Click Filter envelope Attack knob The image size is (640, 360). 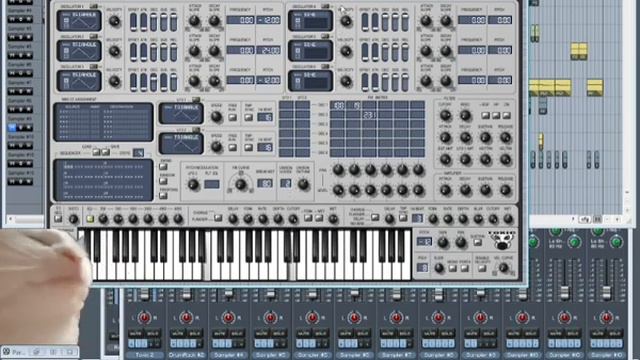[445, 138]
